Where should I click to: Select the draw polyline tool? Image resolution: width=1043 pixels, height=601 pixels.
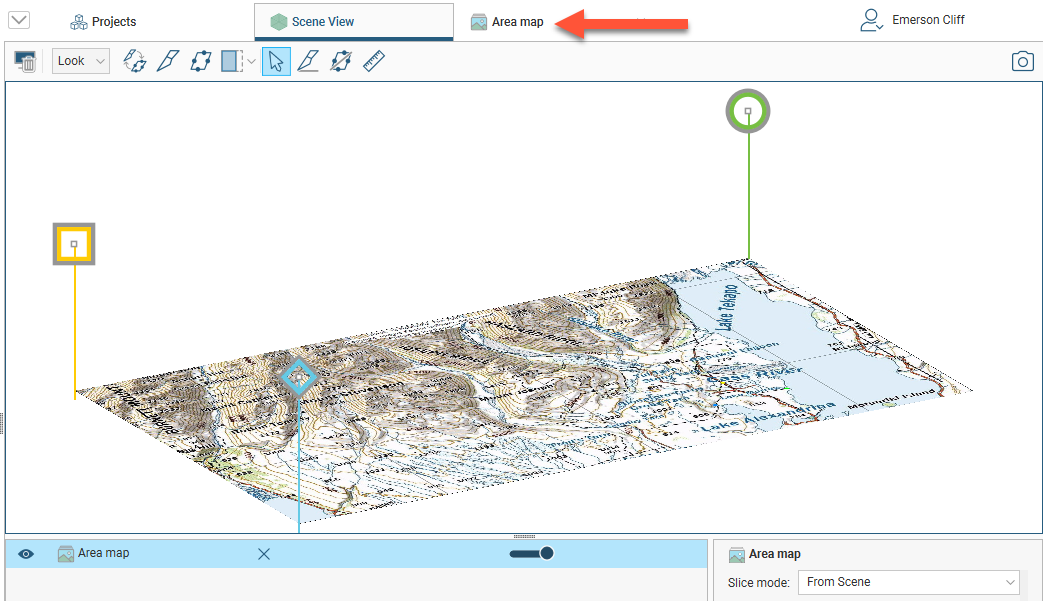pos(308,61)
